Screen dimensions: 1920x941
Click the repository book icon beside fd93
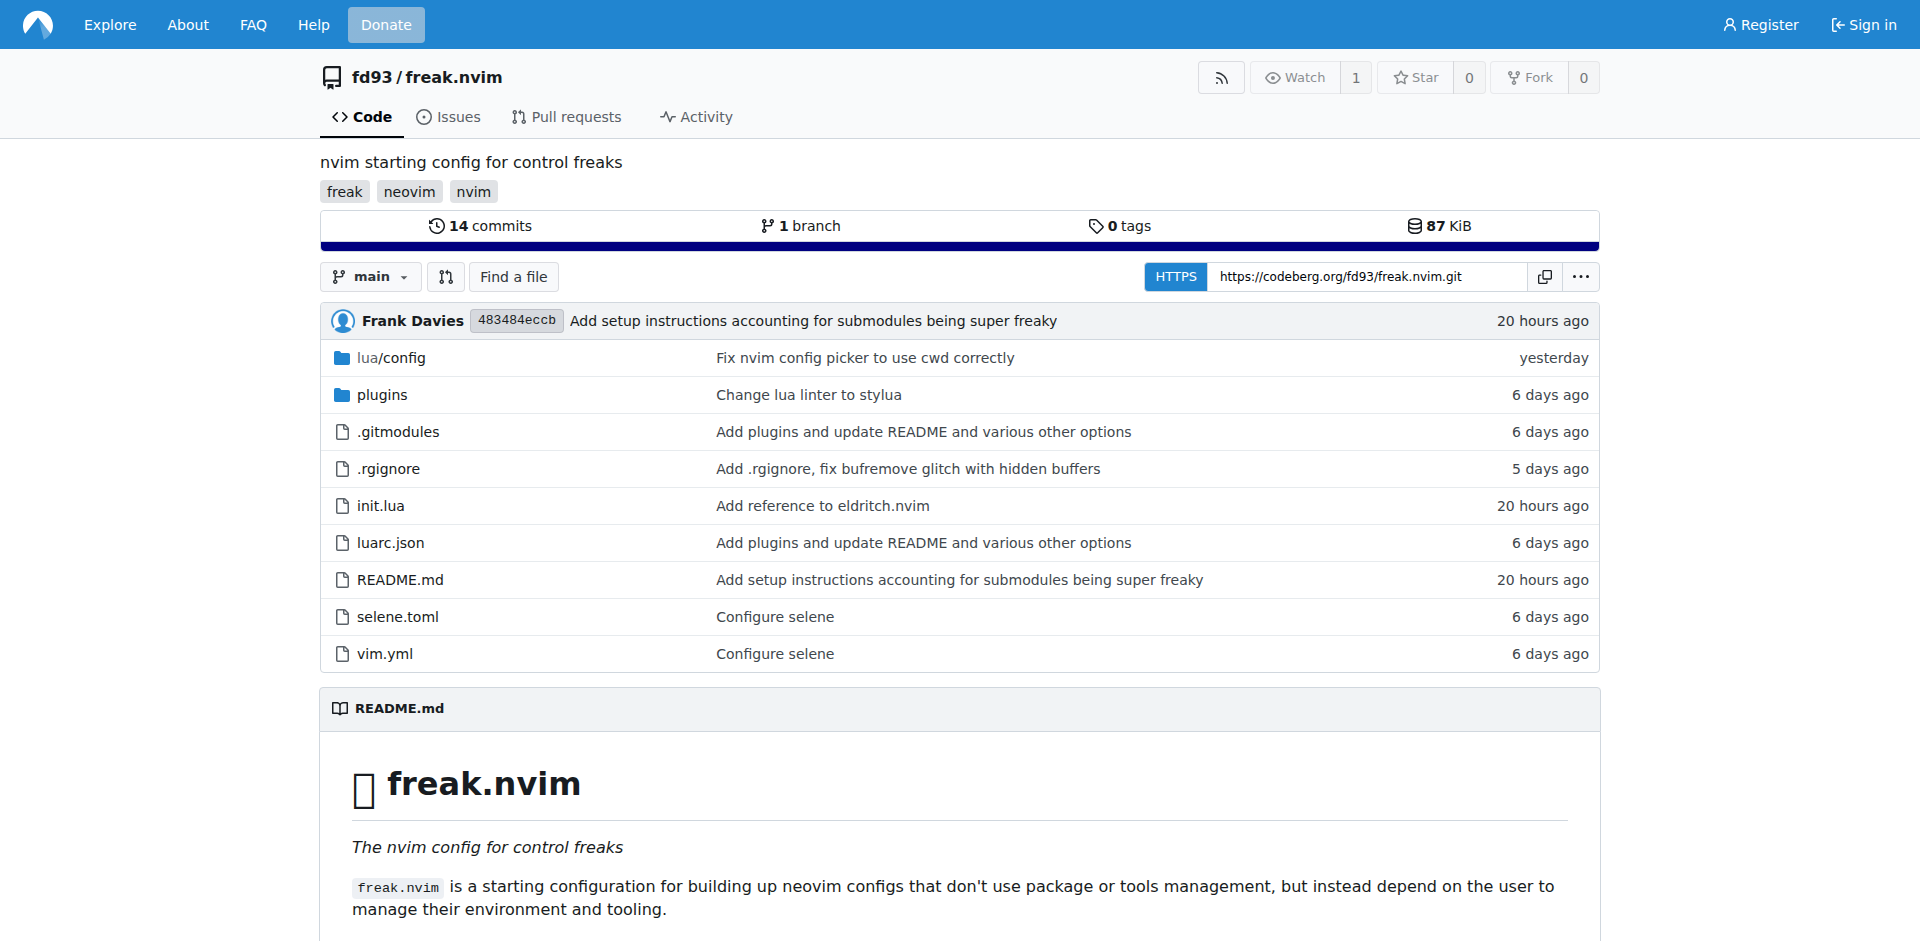click(332, 78)
